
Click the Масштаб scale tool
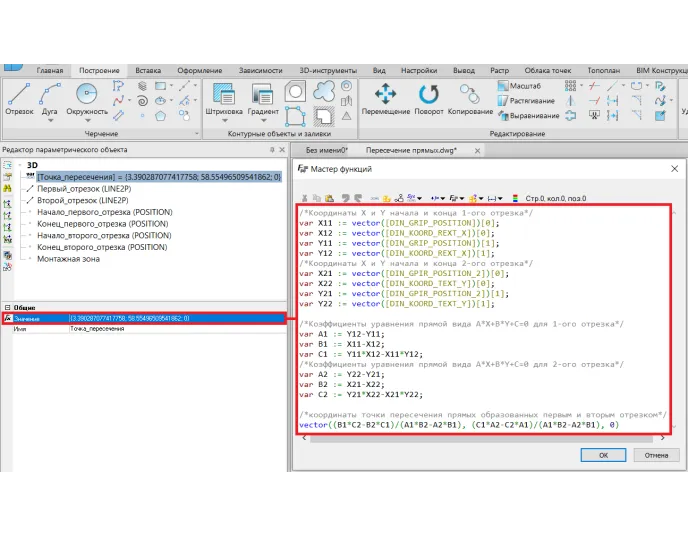[x=519, y=86]
